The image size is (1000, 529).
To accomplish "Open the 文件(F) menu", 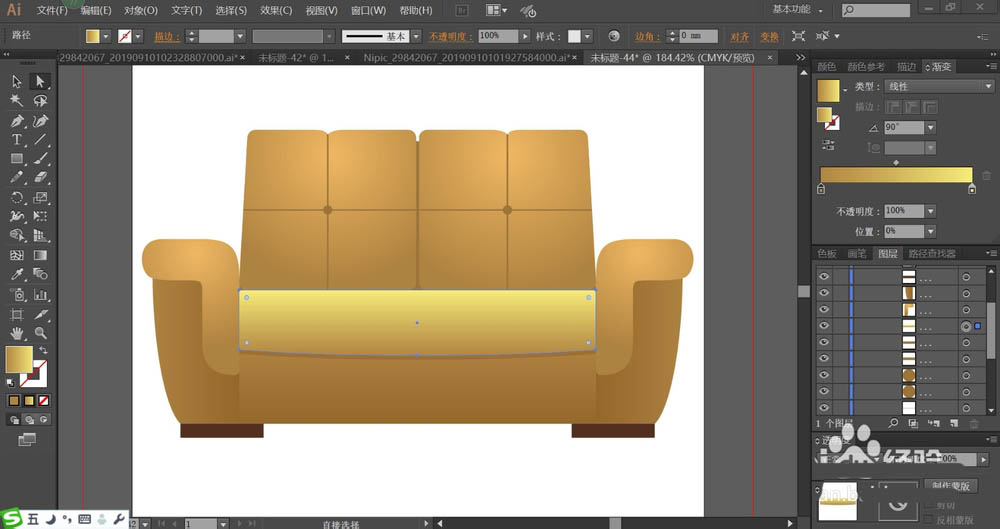I will (x=52, y=10).
